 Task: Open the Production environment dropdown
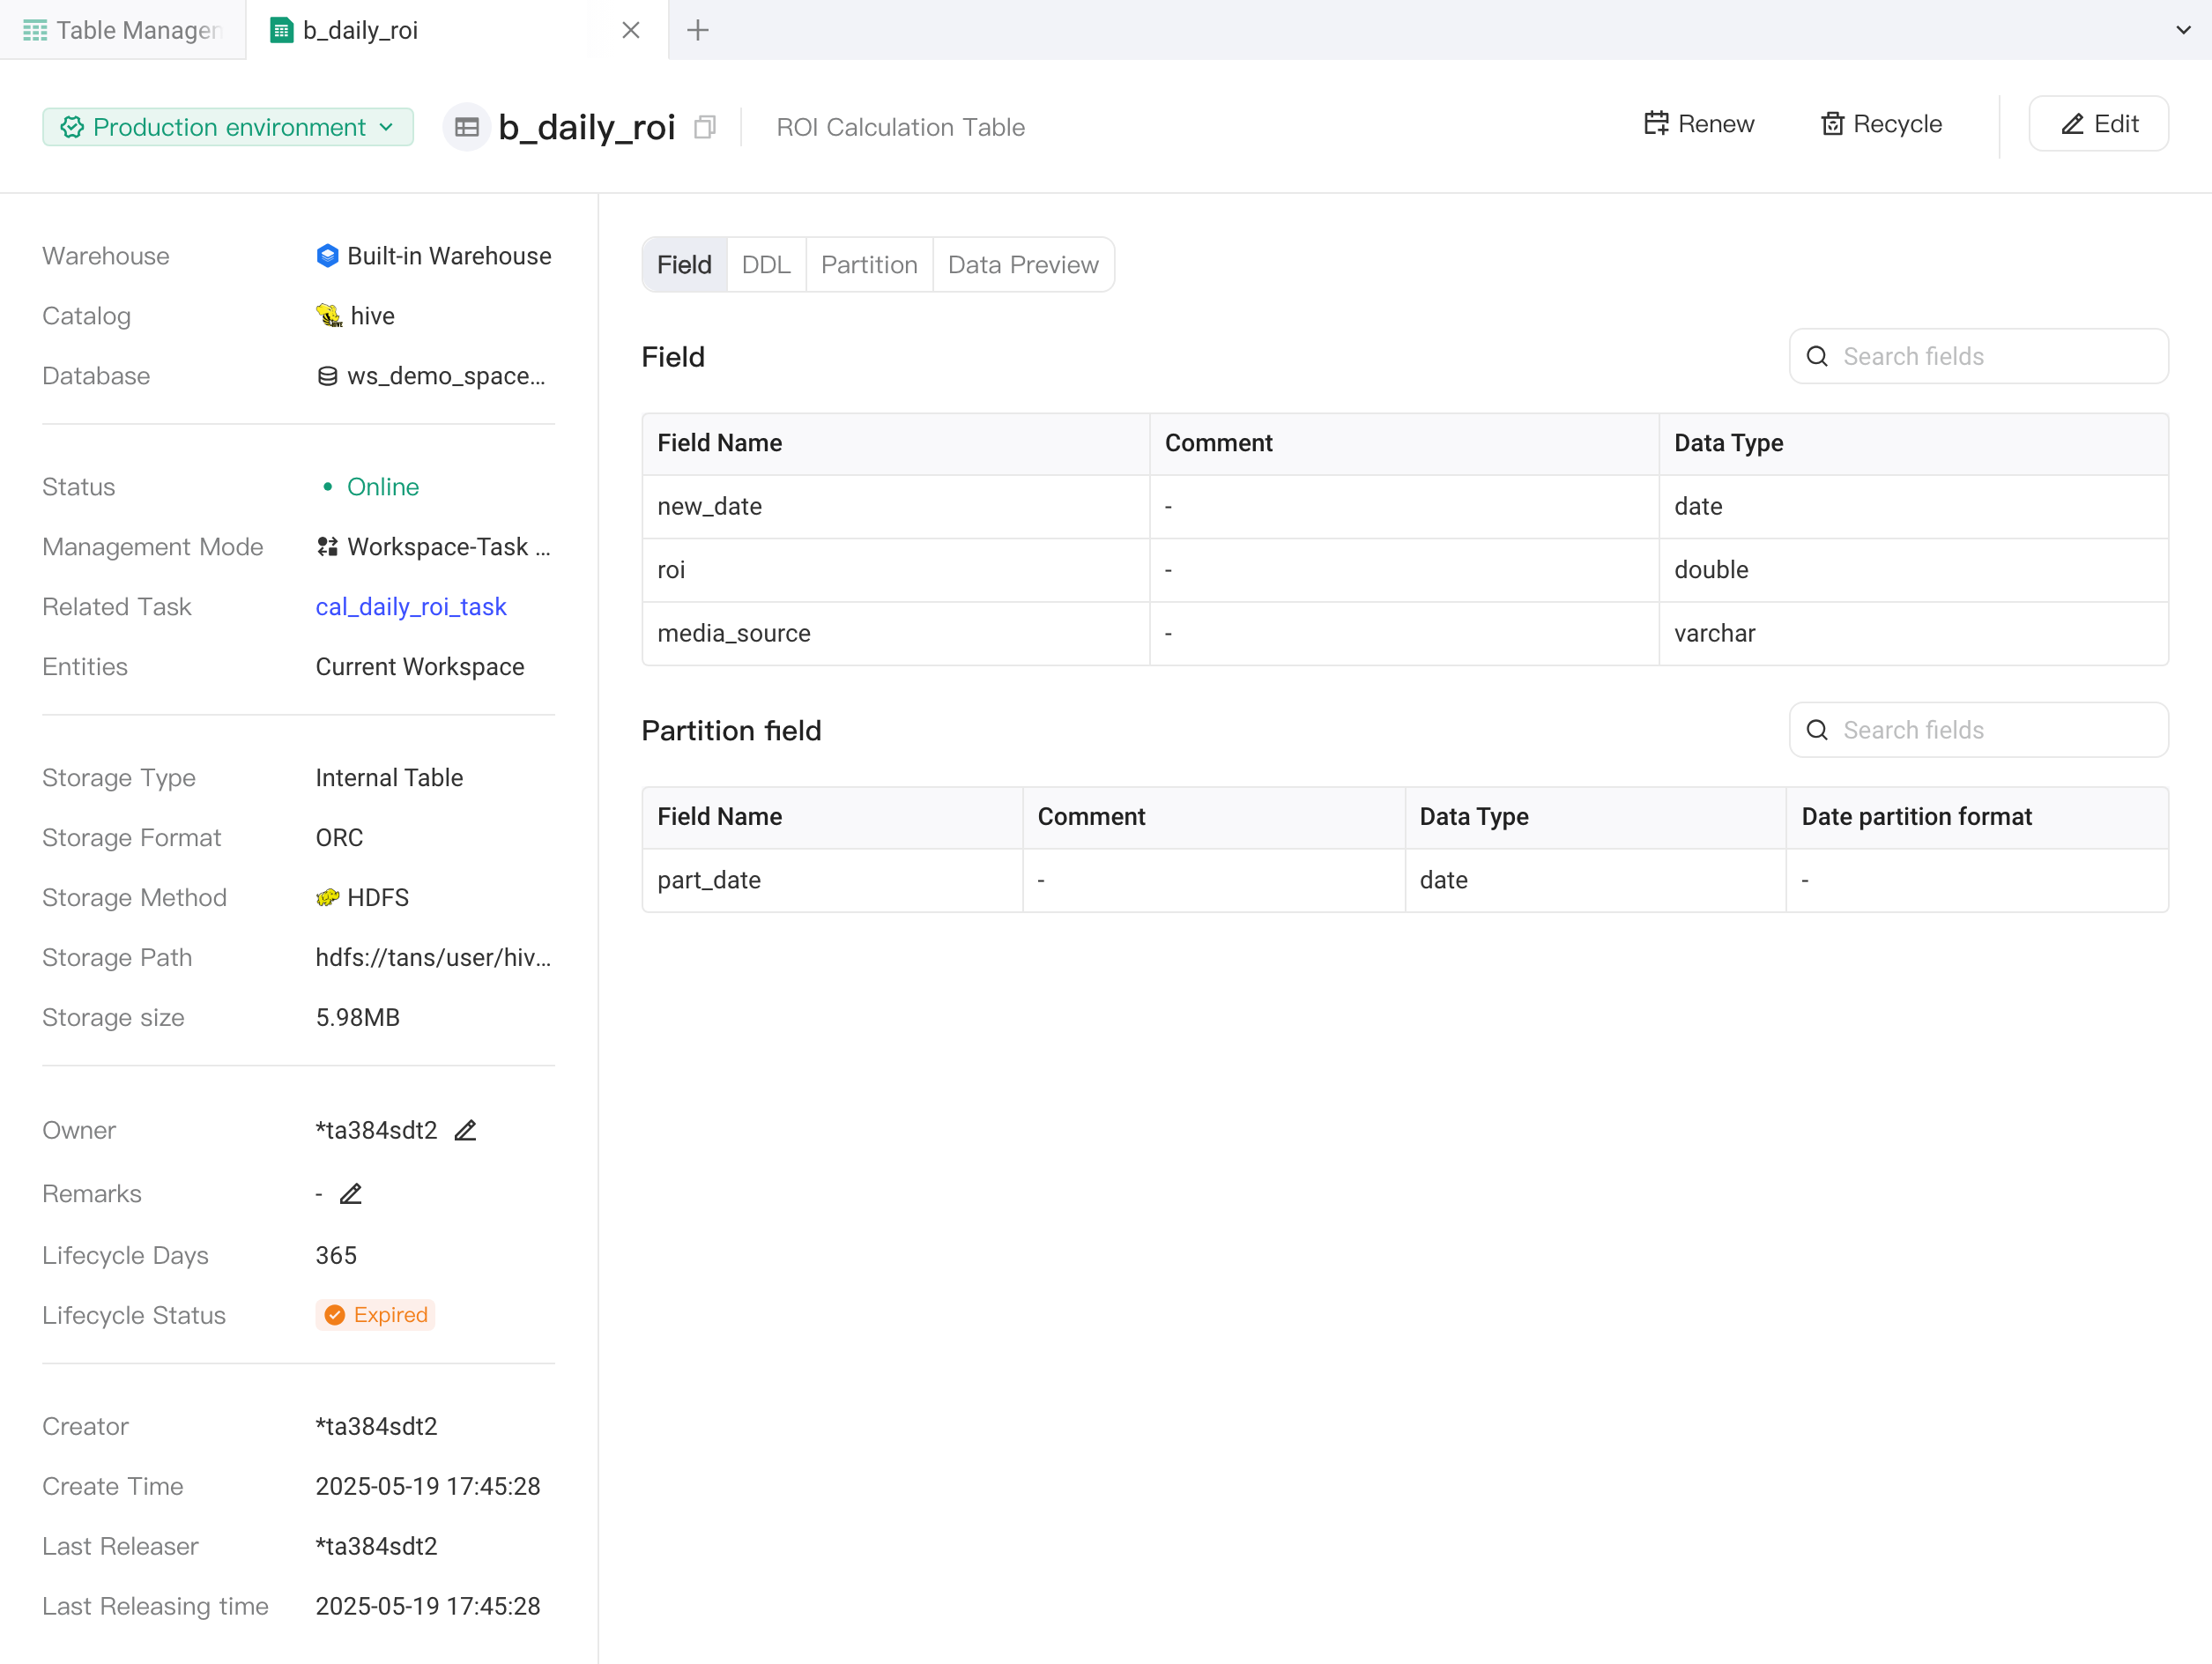228,127
